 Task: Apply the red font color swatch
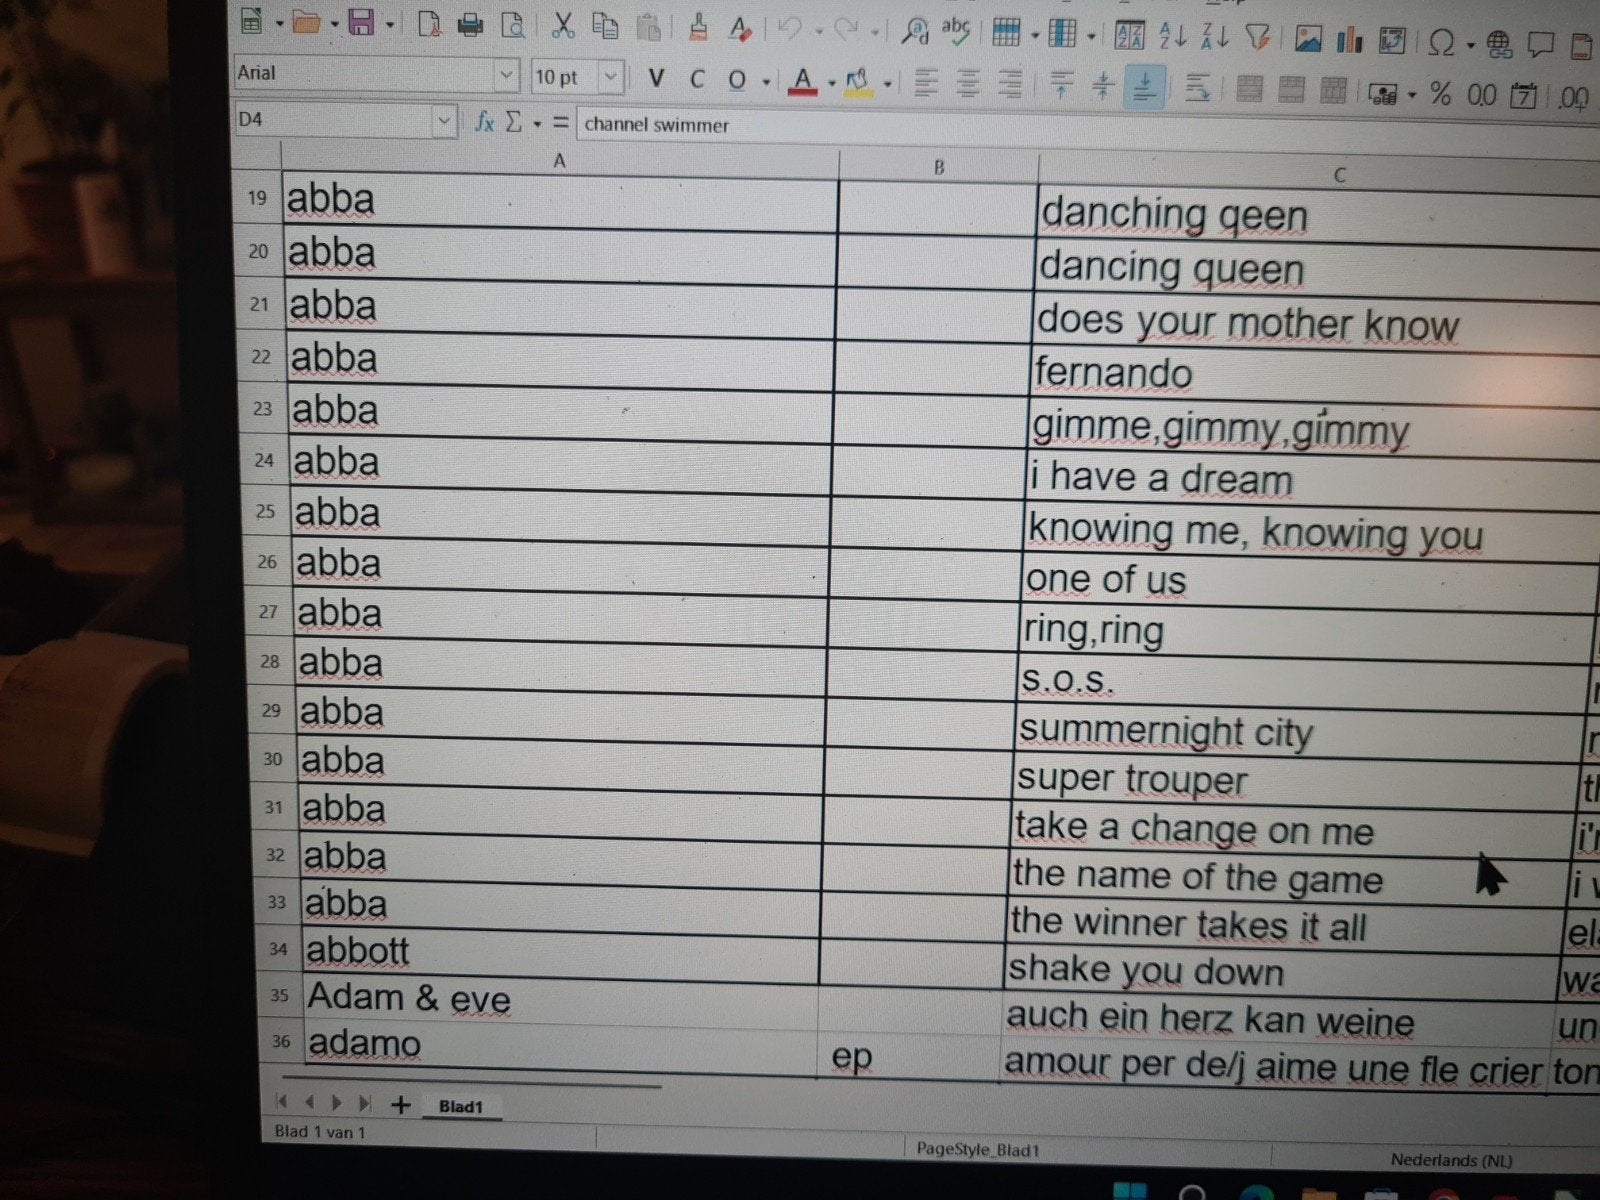803,82
